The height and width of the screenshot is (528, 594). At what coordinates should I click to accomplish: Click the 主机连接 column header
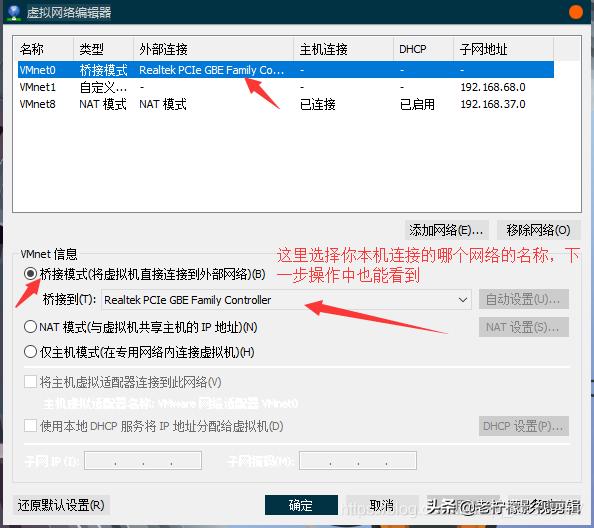344,49
